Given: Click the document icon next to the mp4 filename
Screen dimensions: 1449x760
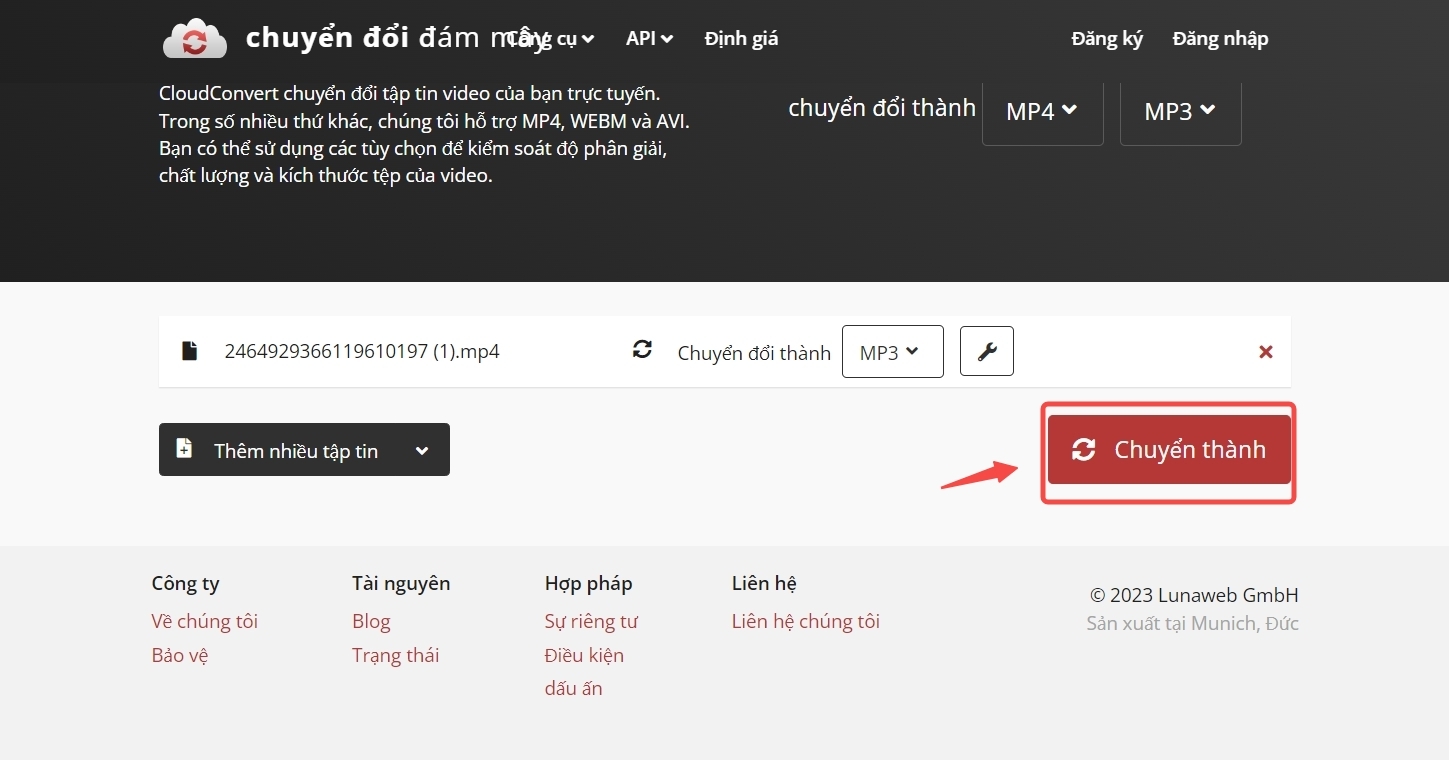Looking at the screenshot, I should pyautogui.click(x=189, y=351).
